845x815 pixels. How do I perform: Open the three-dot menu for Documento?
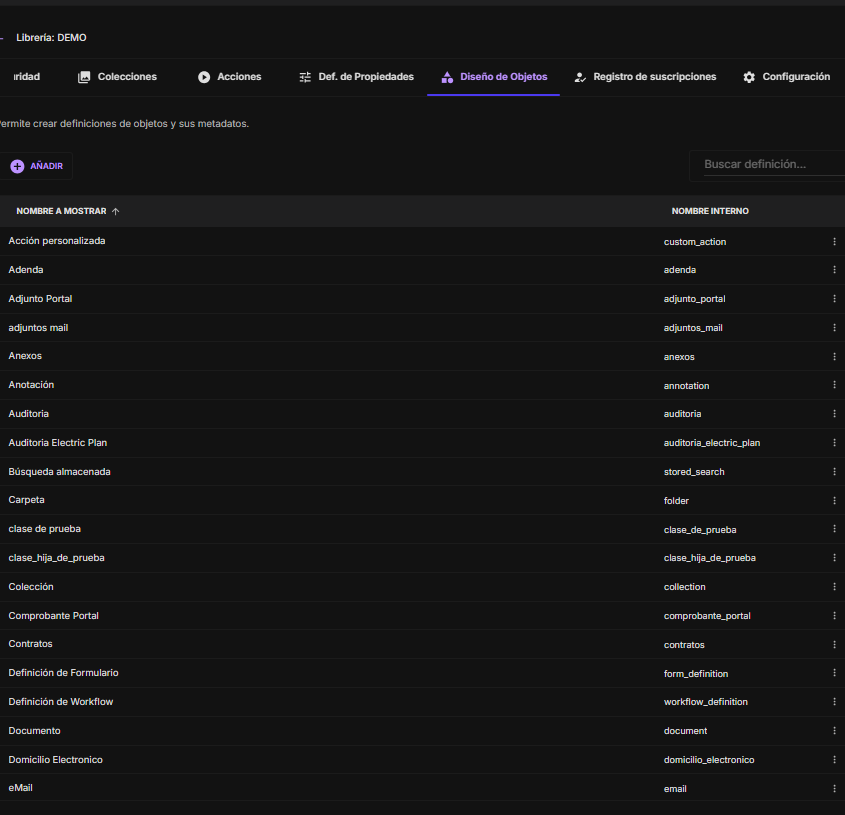tap(834, 730)
